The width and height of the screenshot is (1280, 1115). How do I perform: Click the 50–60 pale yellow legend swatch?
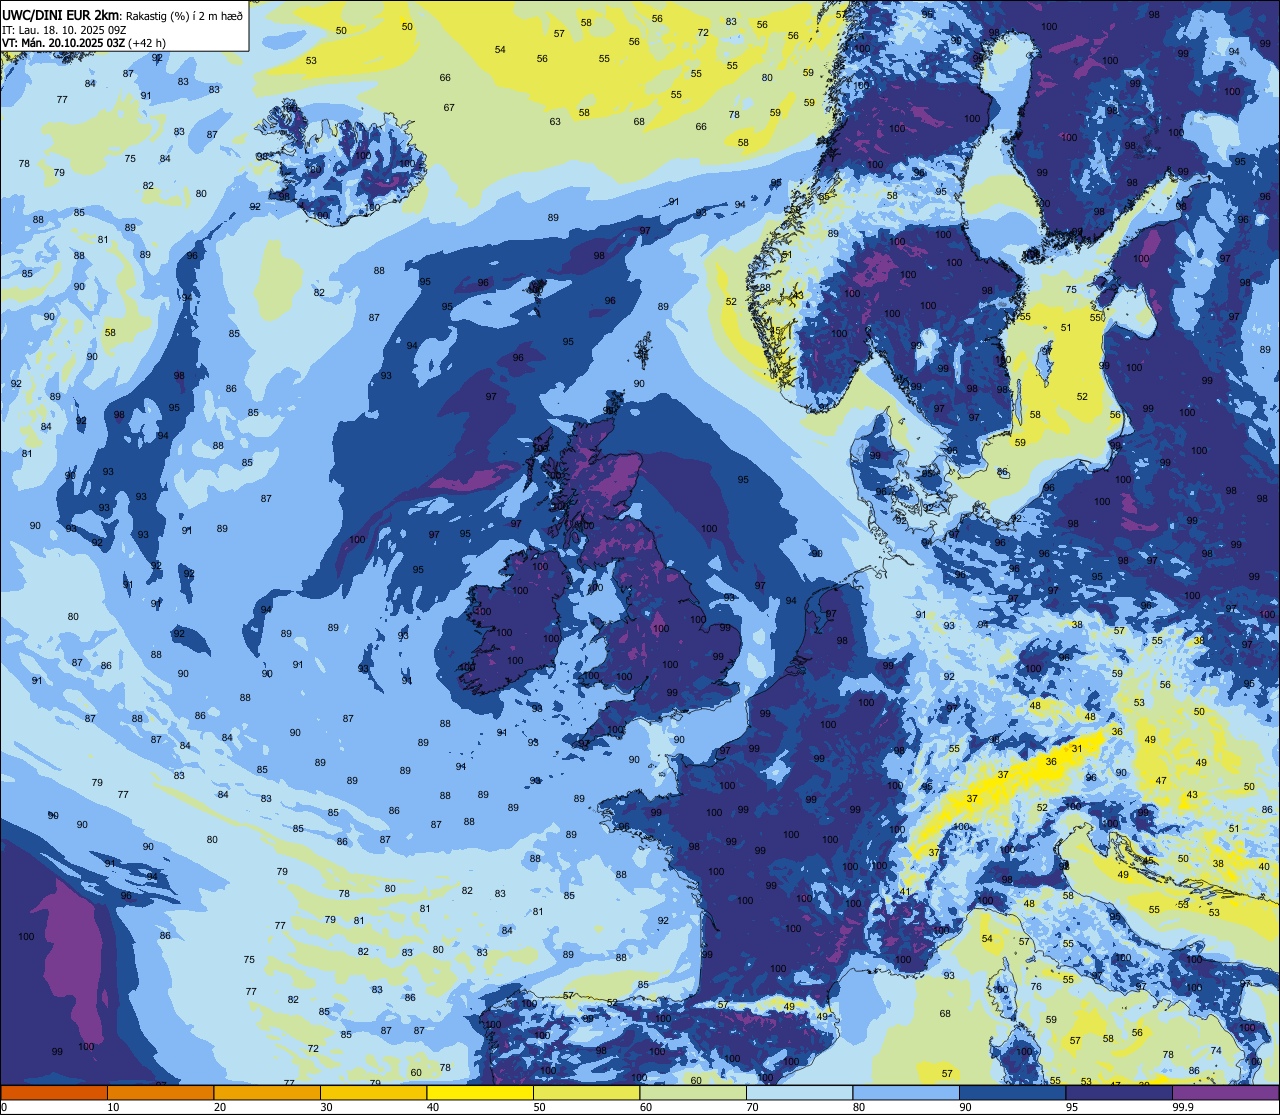click(586, 1092)
